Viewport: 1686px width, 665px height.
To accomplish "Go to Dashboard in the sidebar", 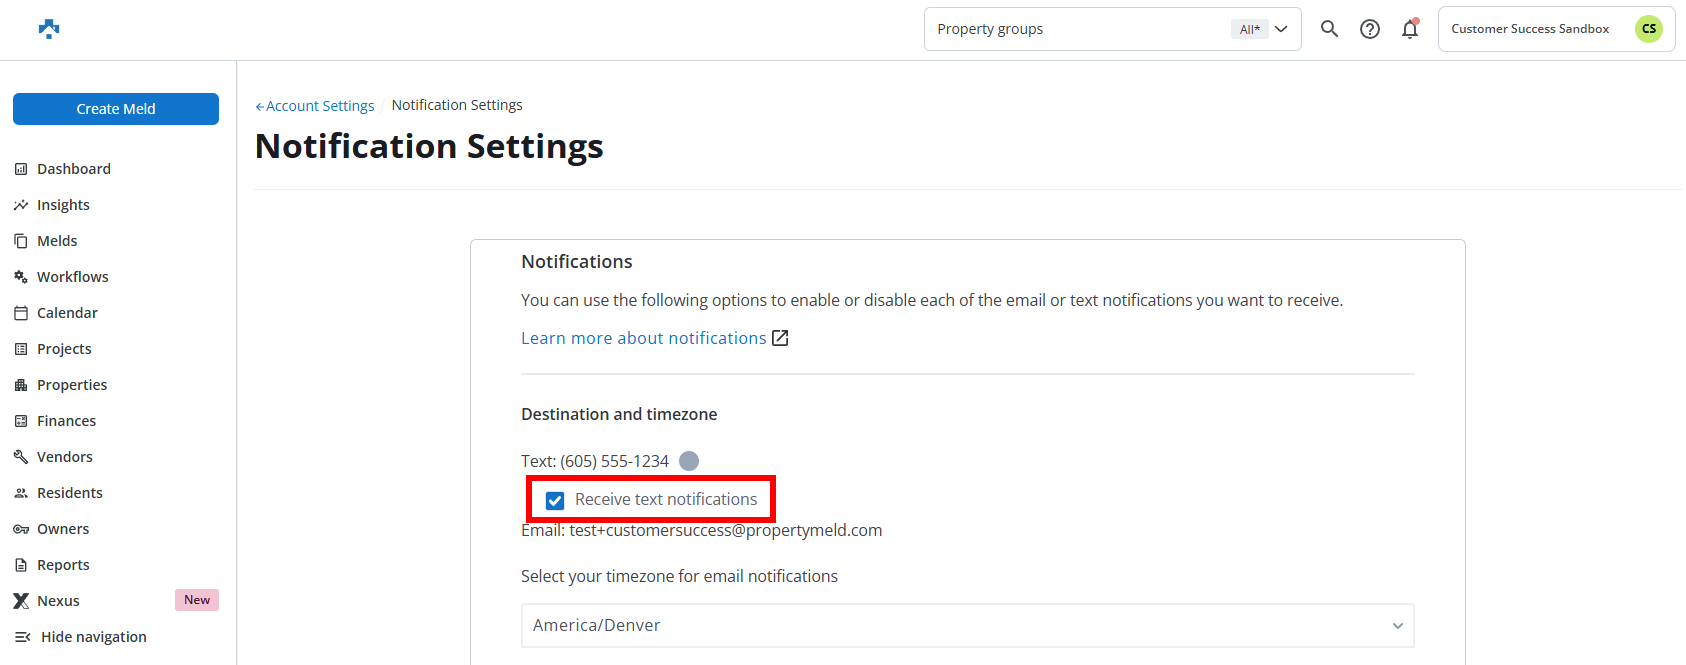I will [x=74, y=169].
